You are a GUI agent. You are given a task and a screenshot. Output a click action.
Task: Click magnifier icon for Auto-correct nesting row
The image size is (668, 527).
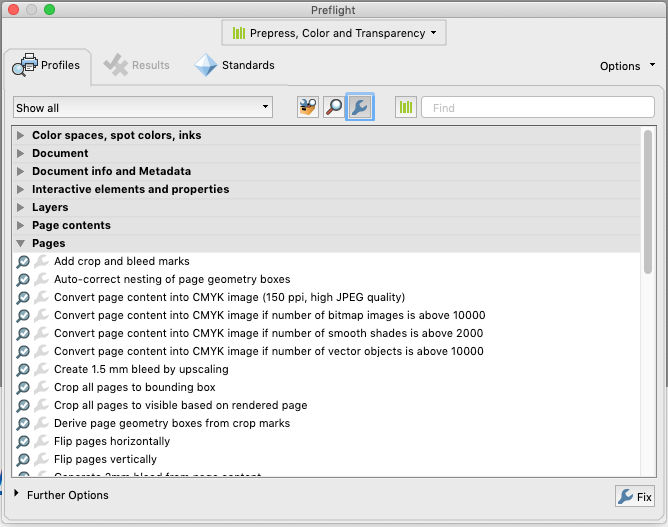click(23, 279)
